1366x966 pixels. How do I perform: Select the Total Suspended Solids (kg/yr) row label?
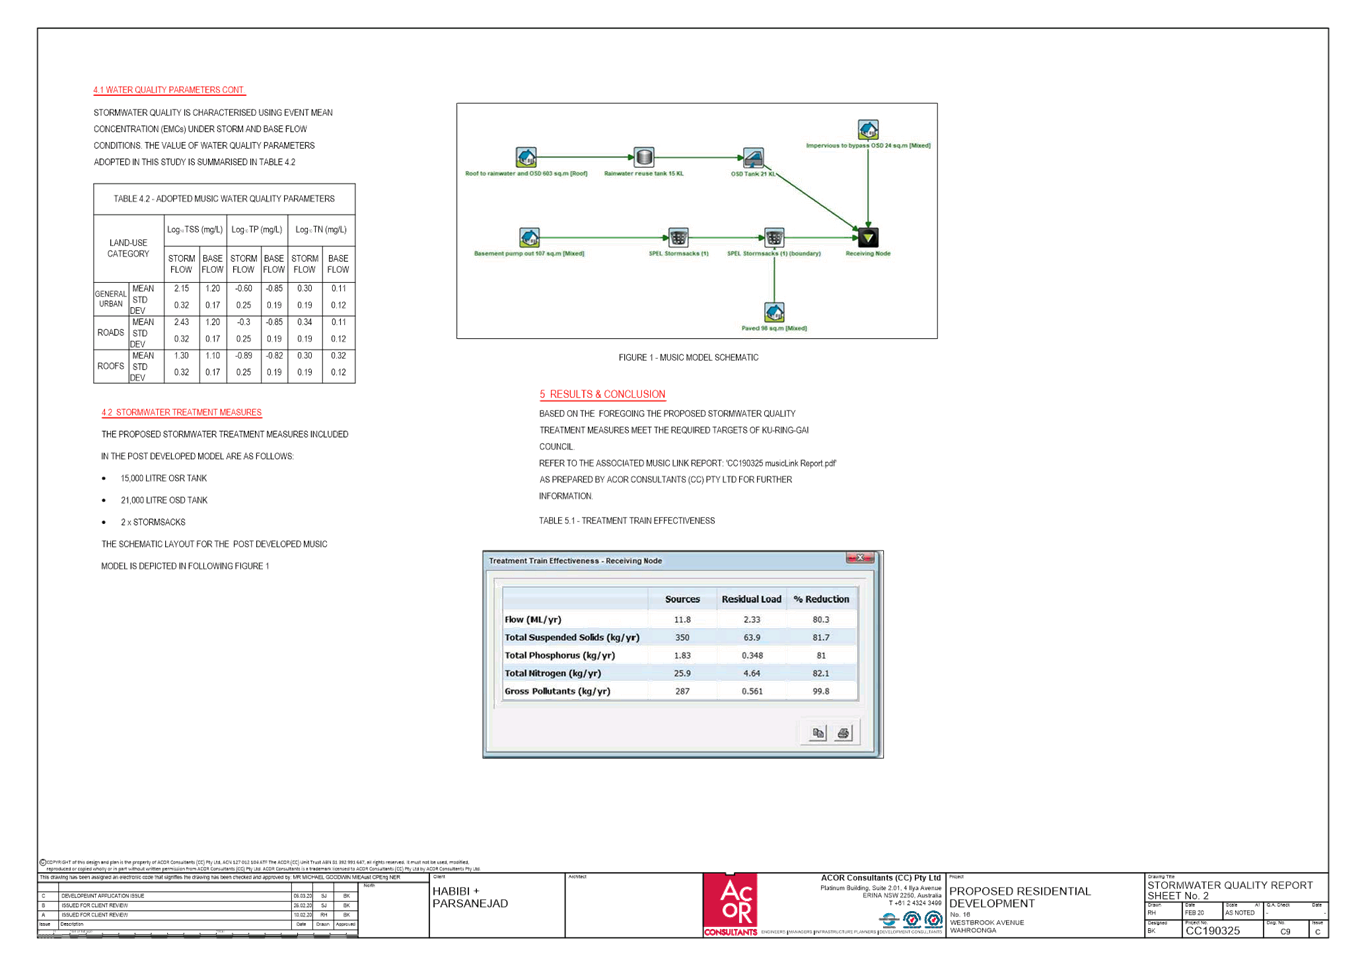[x=572, y=637]
